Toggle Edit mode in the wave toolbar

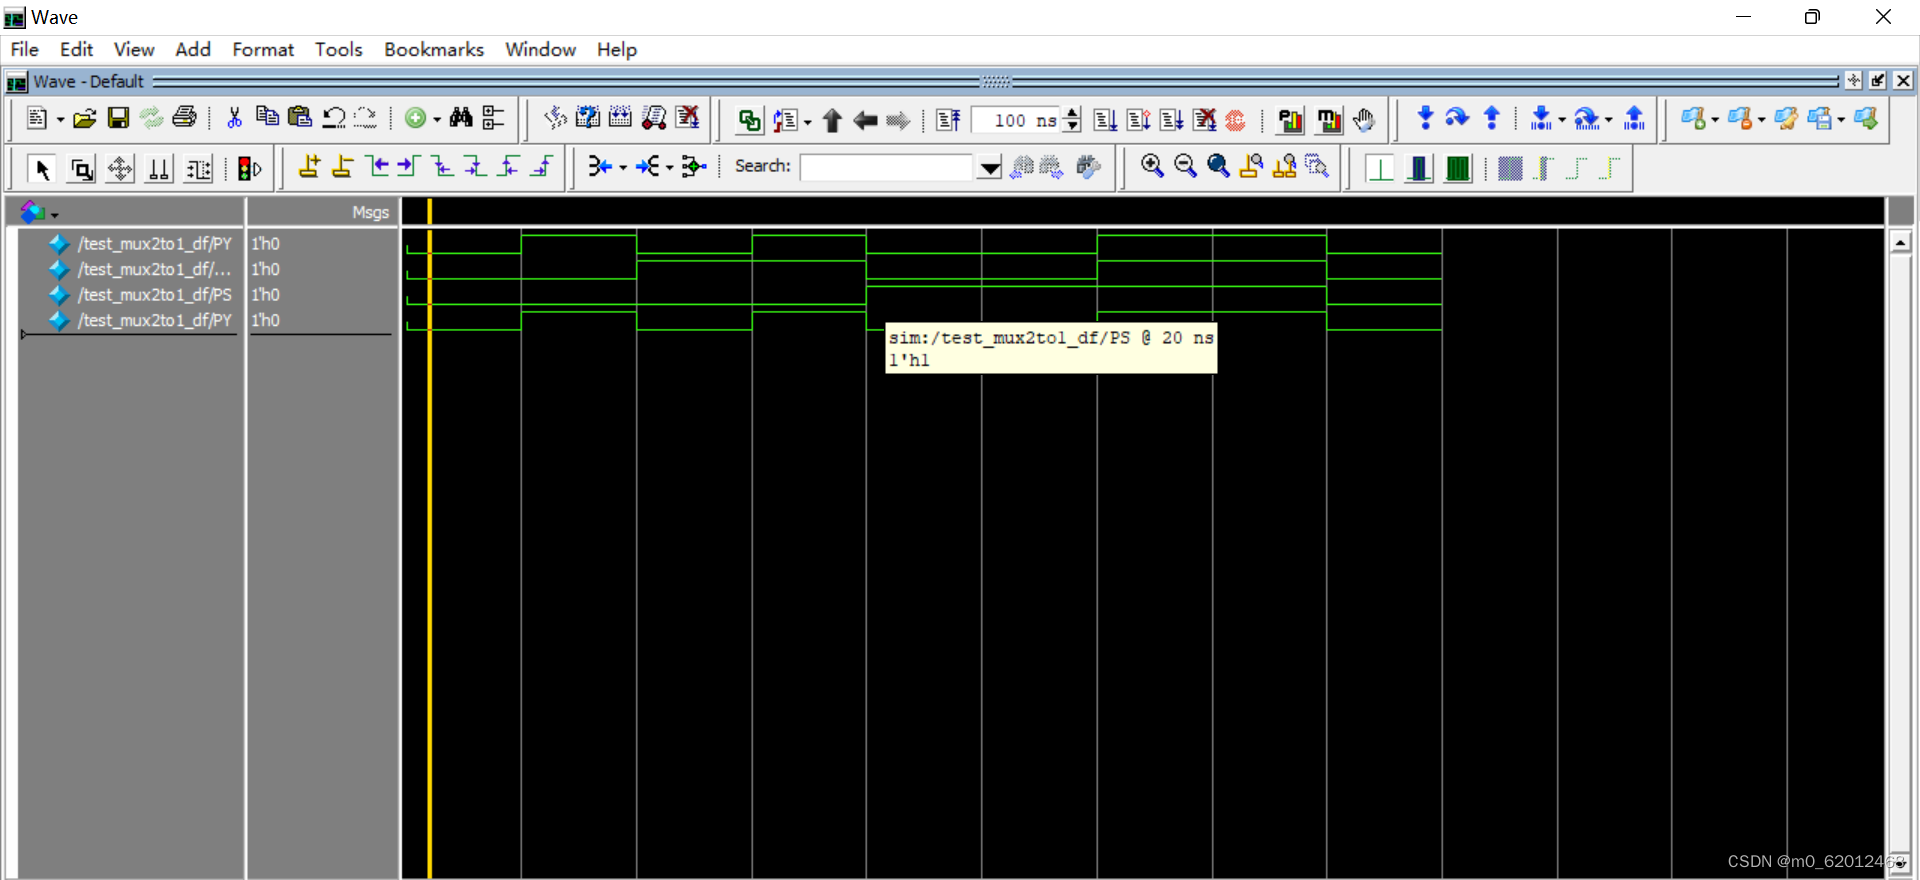[x=198, y=169]
